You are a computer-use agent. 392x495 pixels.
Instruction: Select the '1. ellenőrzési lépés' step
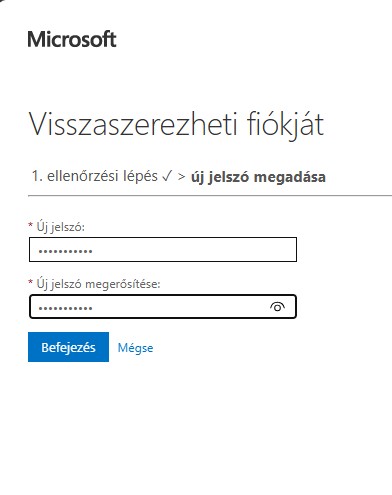(95, 176)
